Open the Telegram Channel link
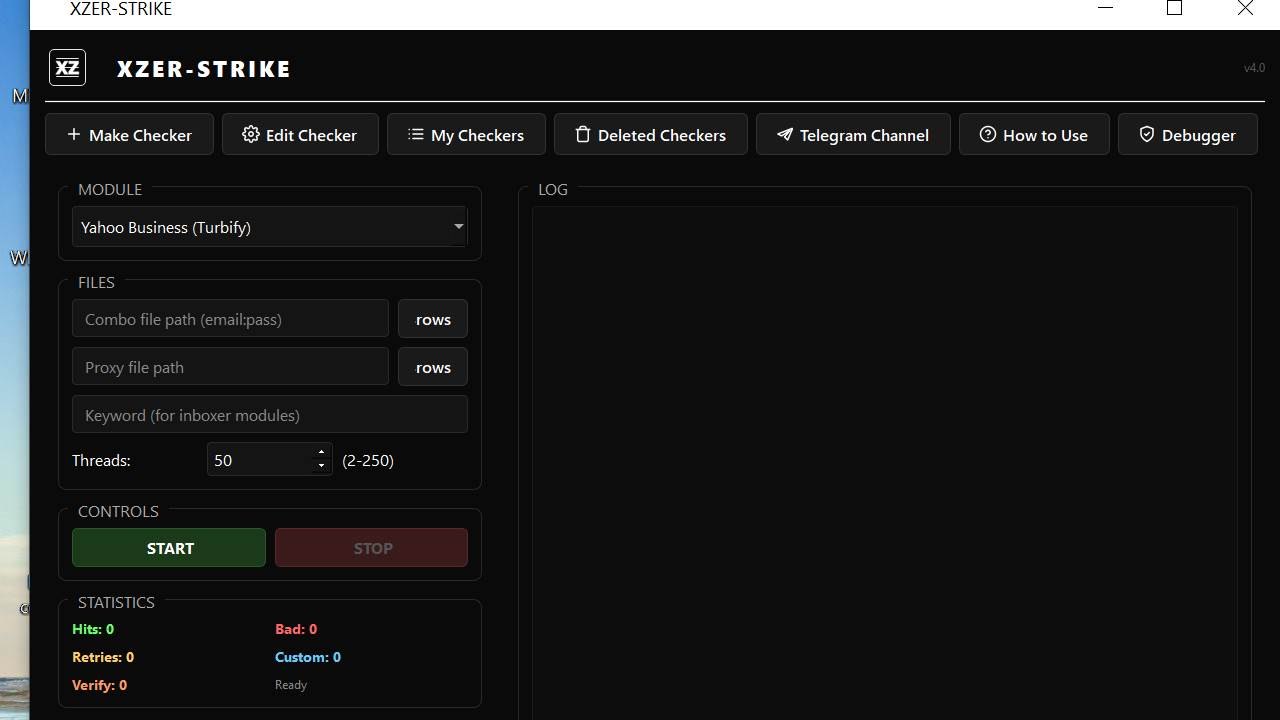Screen dimensions: 1280x720 point(853,134)
